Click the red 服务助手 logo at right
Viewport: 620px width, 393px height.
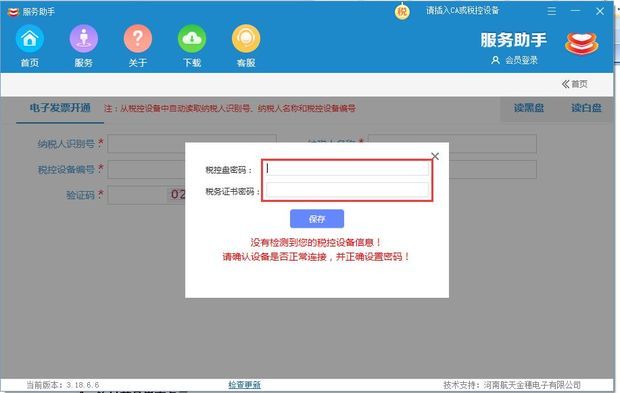click(582, 43)
